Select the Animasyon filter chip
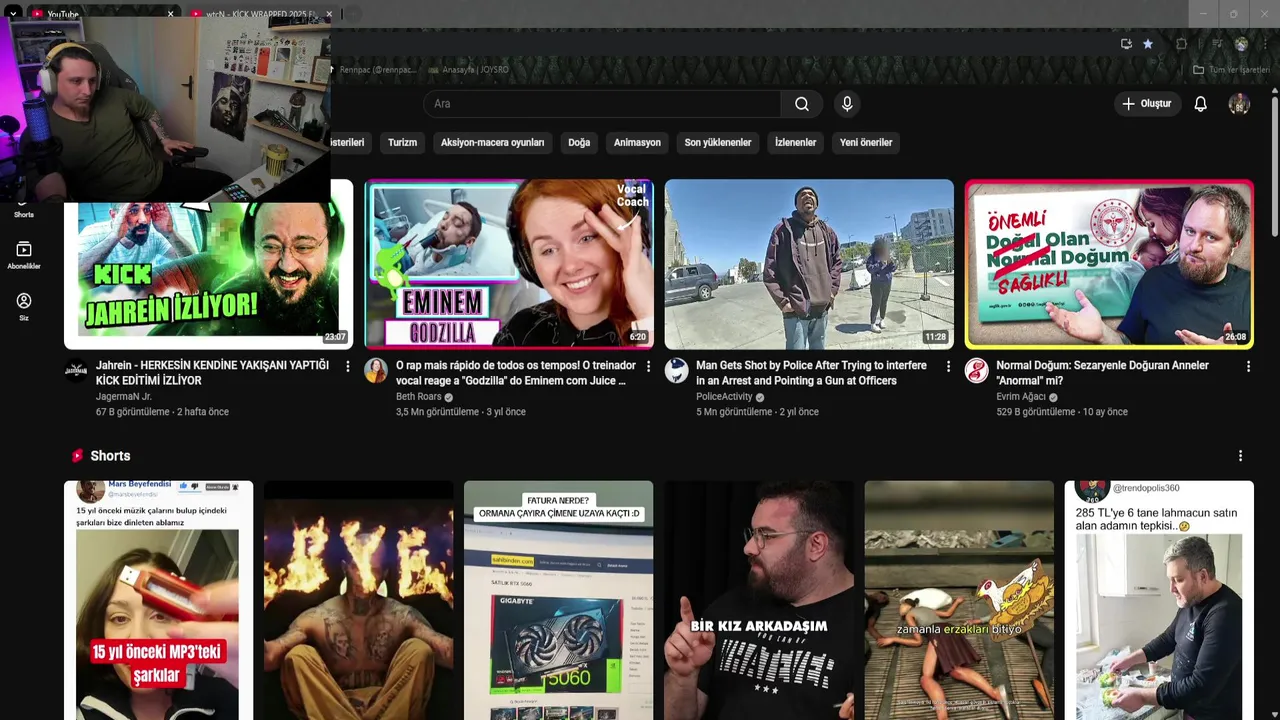This screenshot has width=1280, height=720. (637, 142)
